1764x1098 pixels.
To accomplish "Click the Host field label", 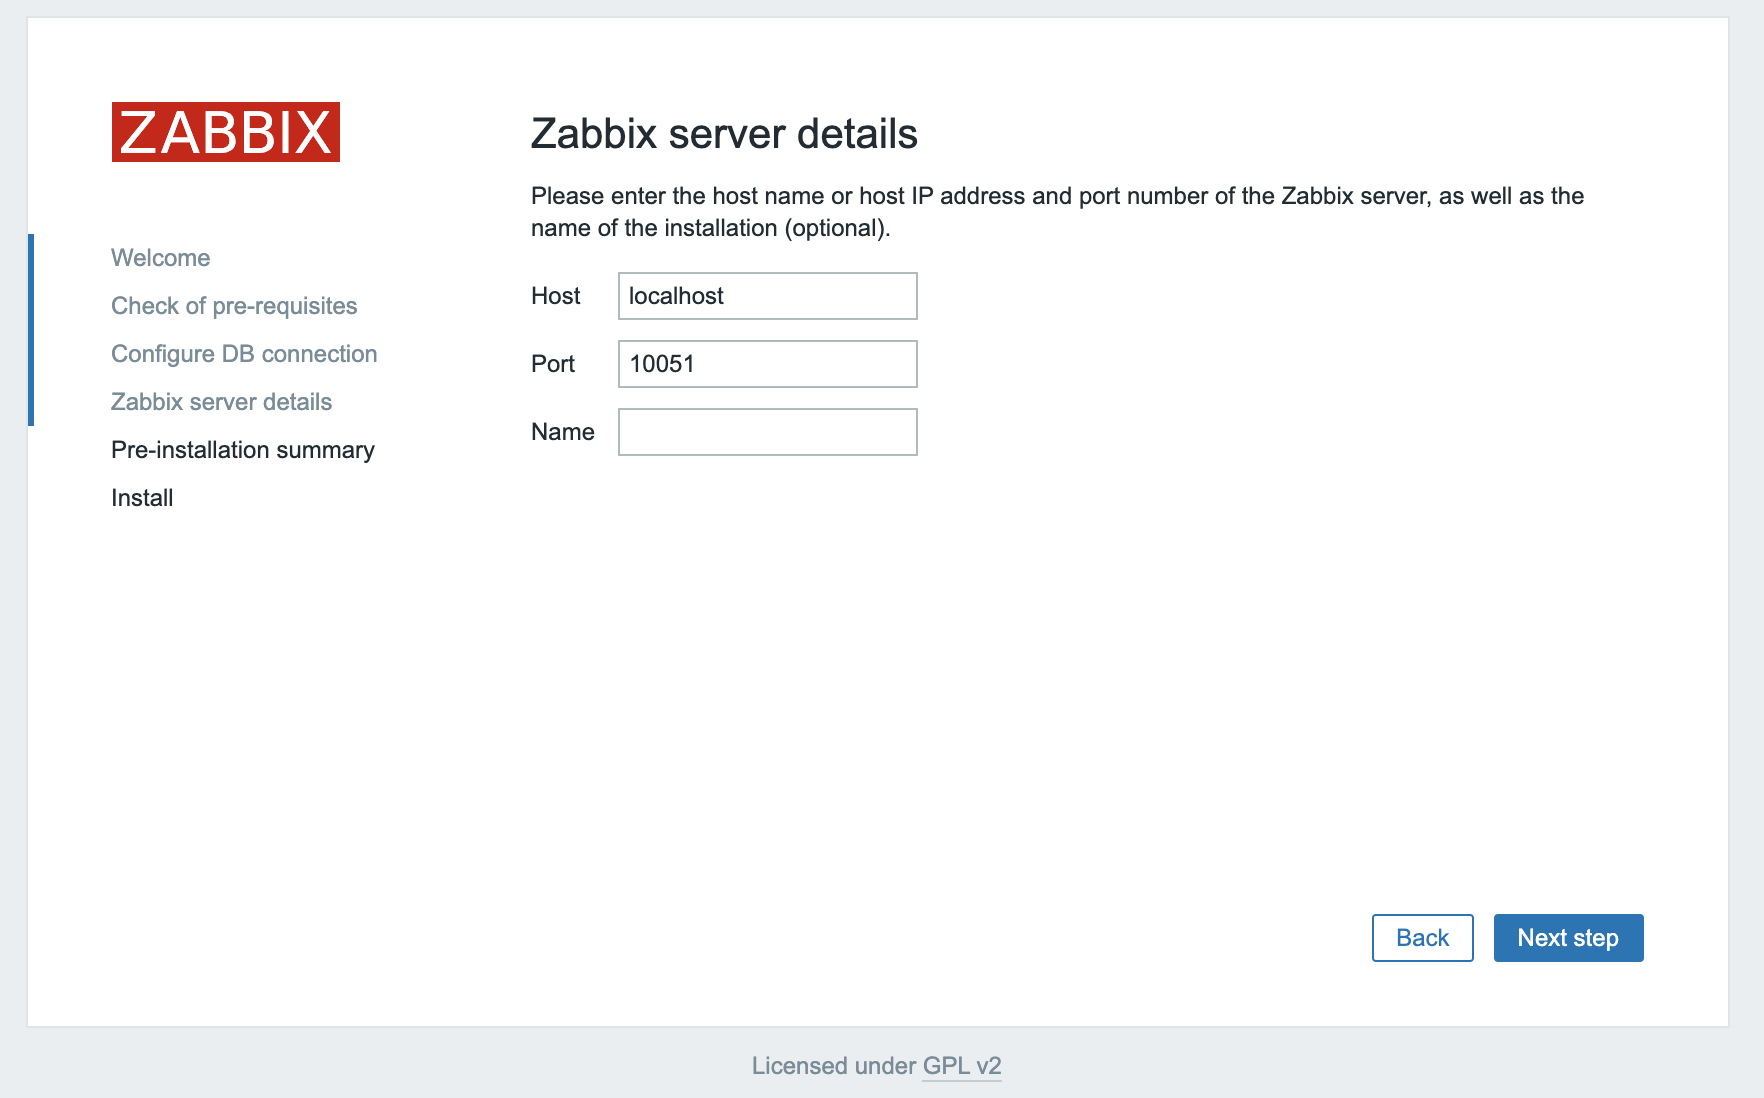I will (x=555, y=296).
